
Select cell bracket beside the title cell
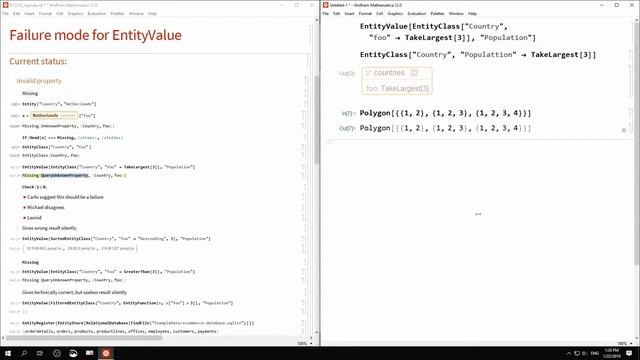tap(310, 35)
